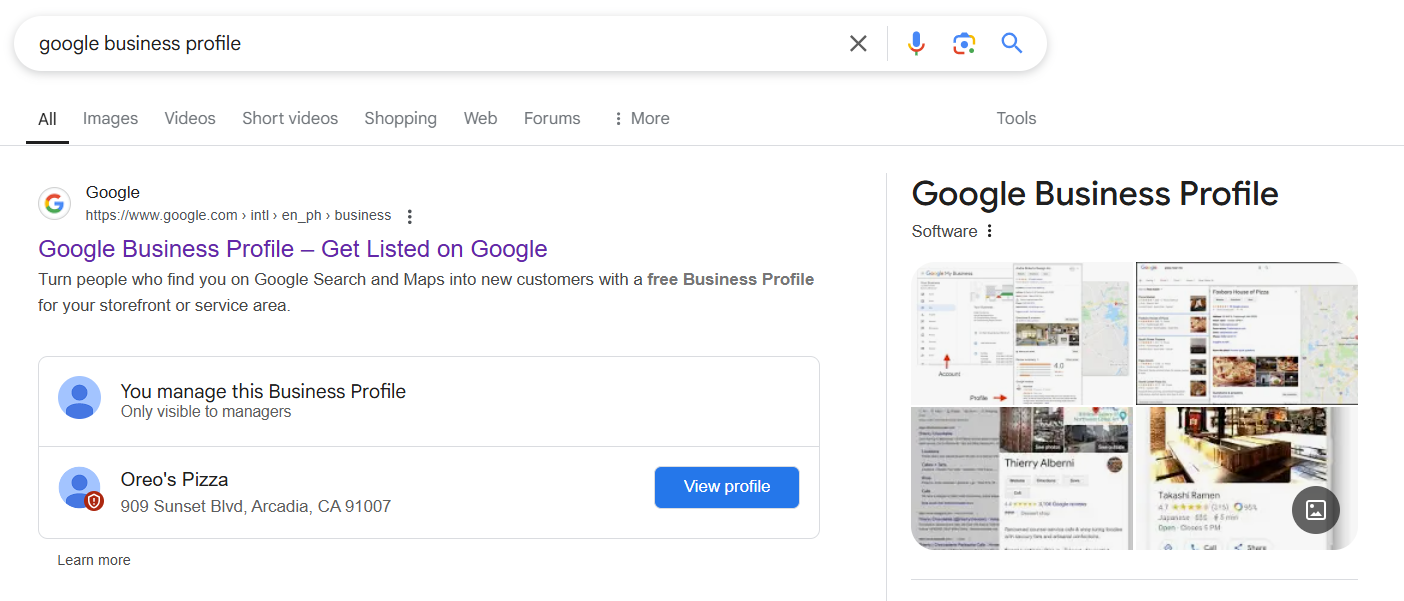Click Oreo's Pizza profile avatar icon

point(80,488)
